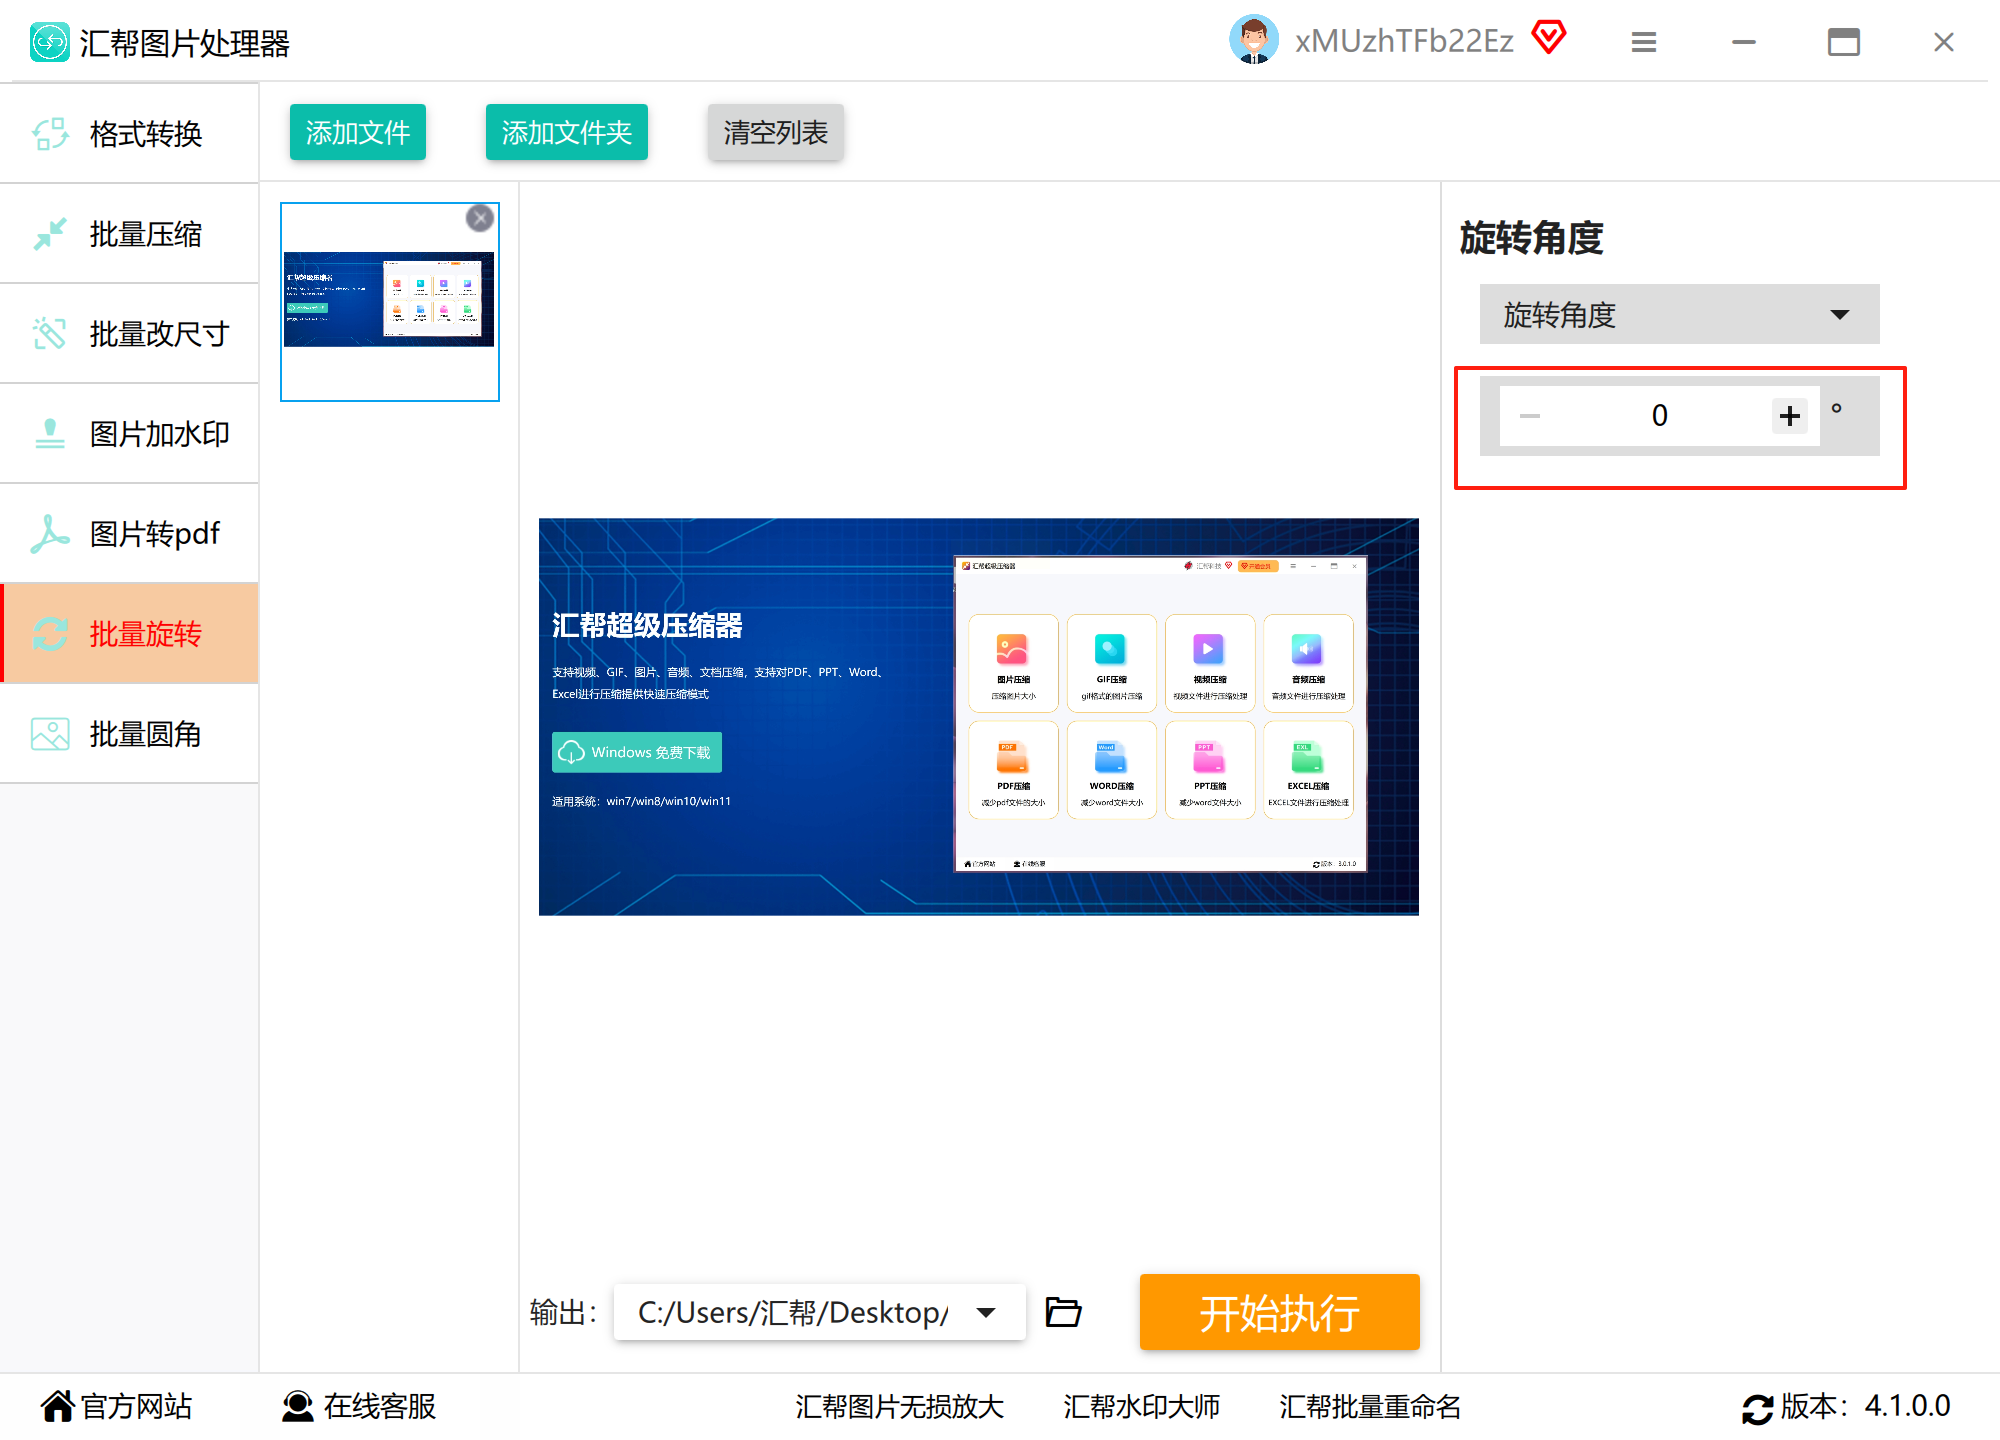This screenshot has width=2000, height=1440.
Task: Open the hamburger menu in title bar
Action: (1644, 42)
